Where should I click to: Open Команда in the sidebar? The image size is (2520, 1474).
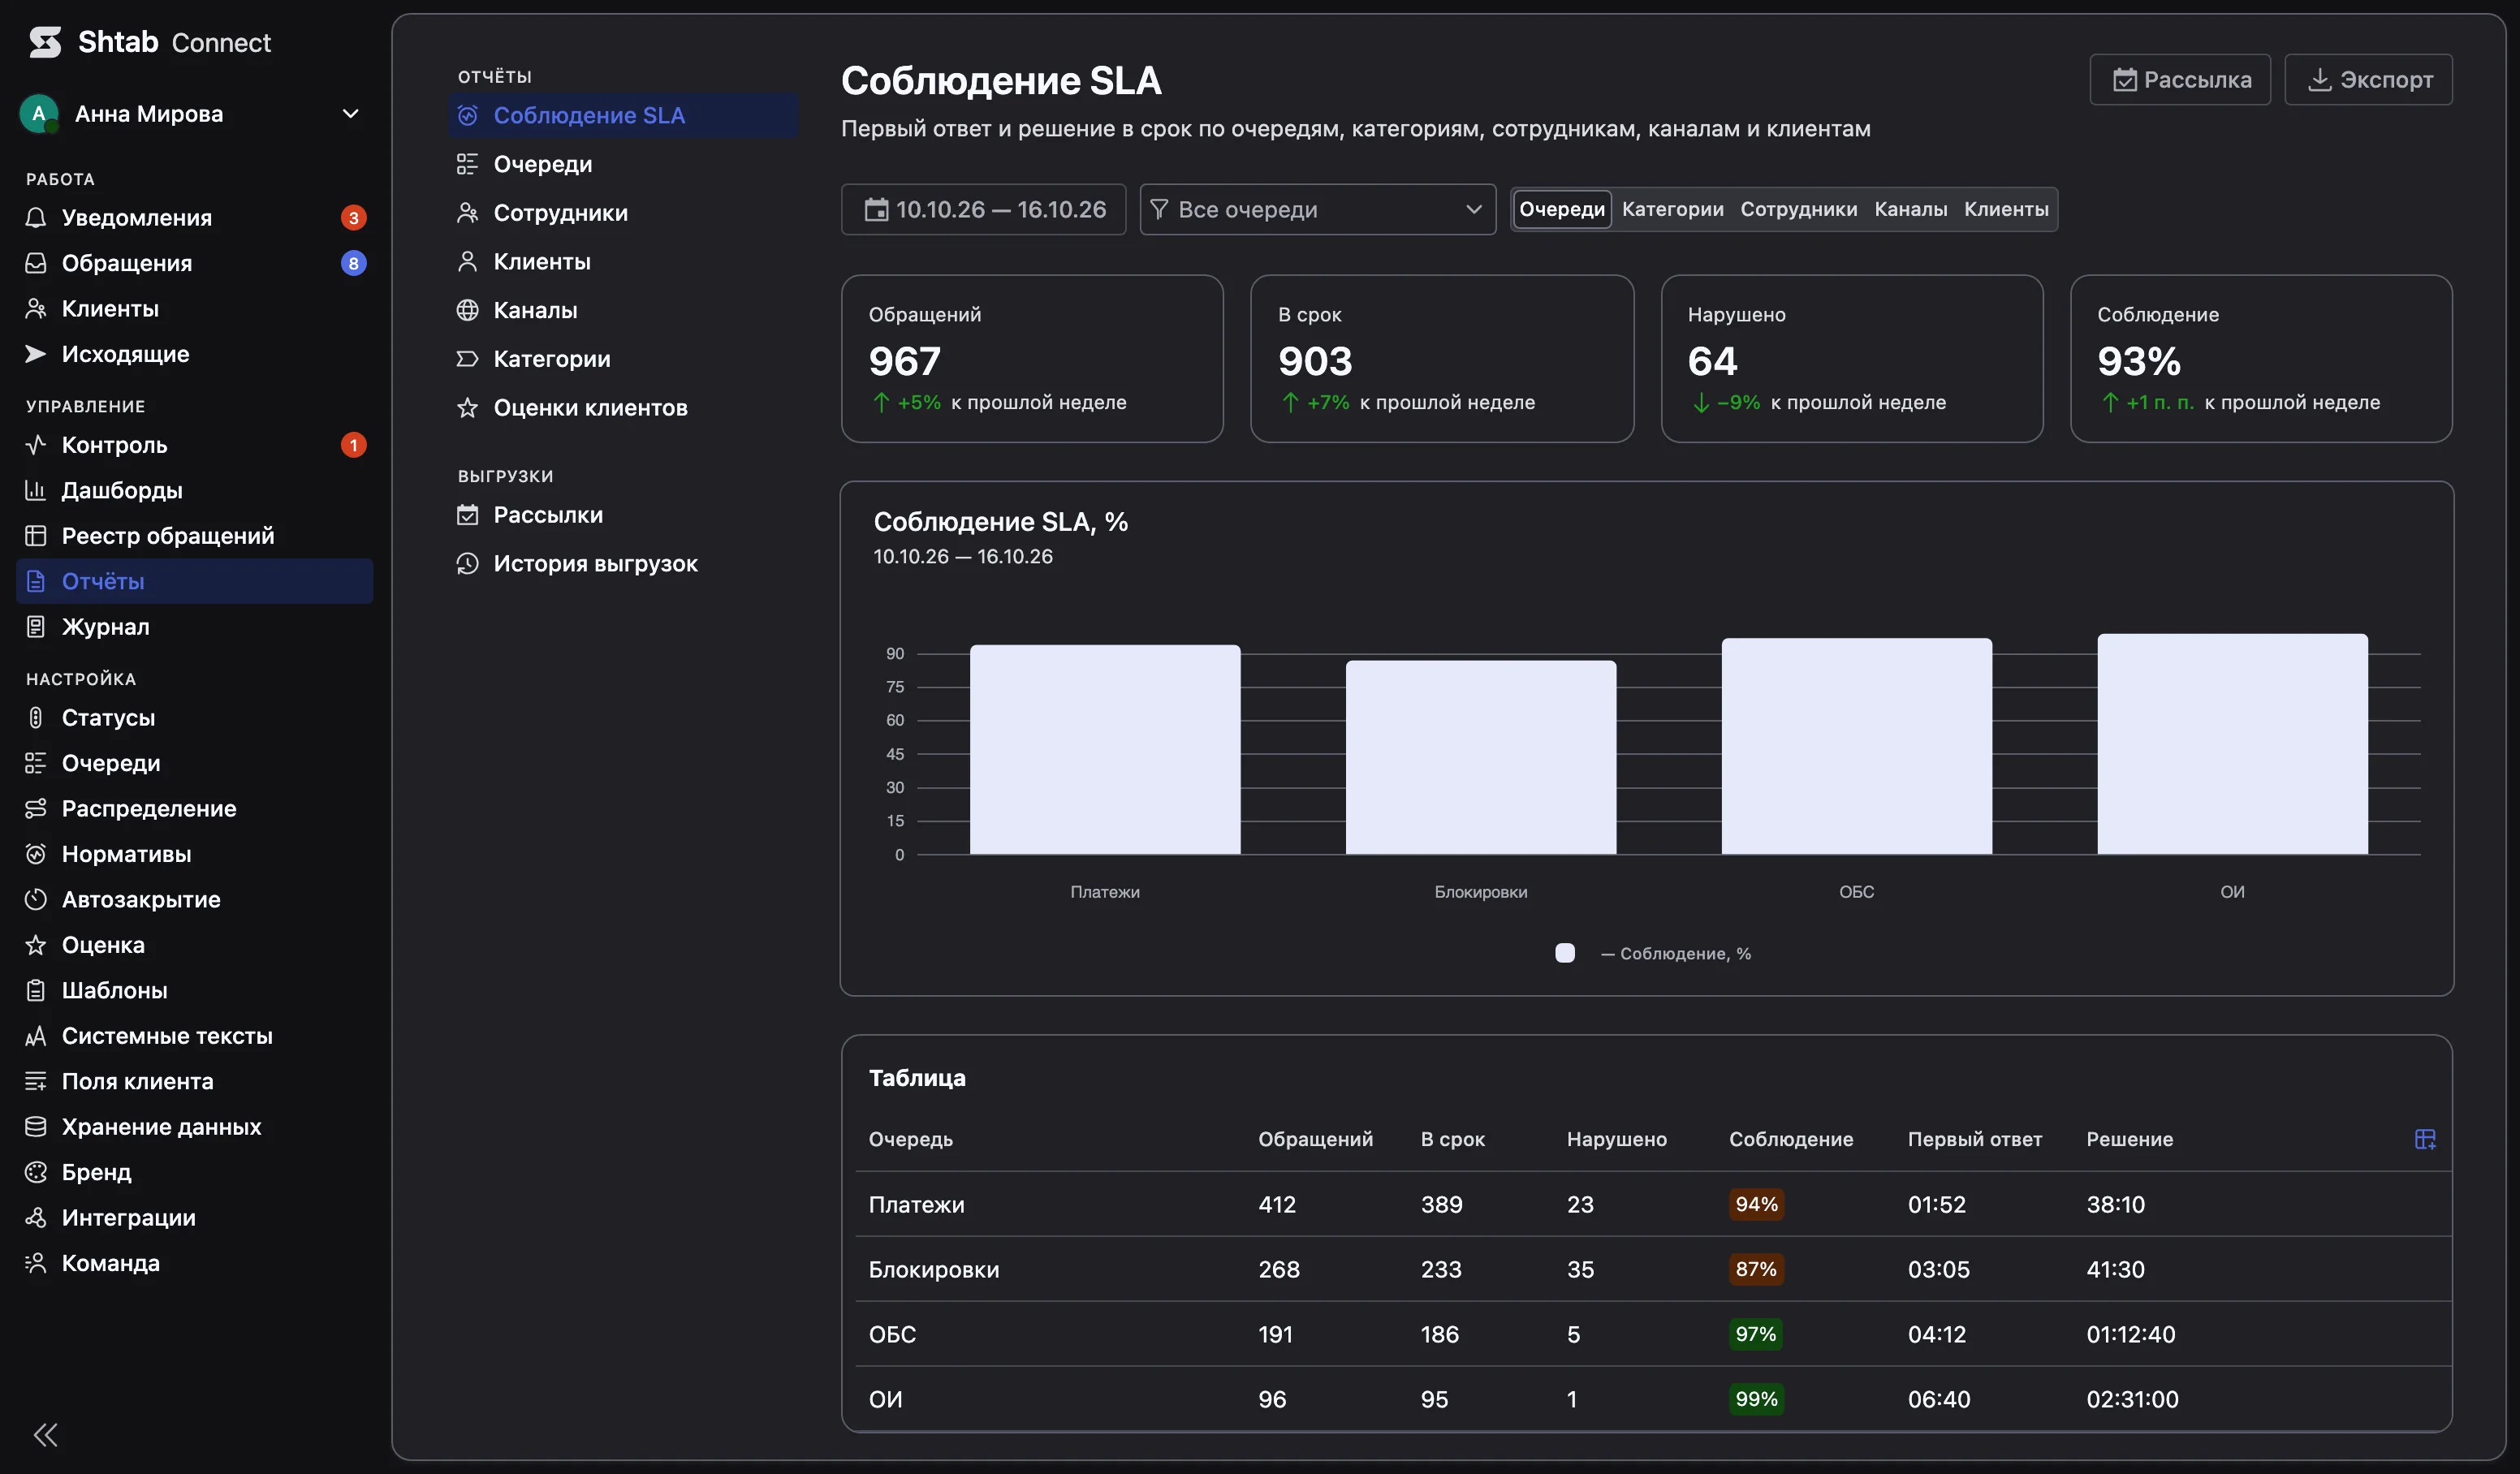pos(194,1263)
